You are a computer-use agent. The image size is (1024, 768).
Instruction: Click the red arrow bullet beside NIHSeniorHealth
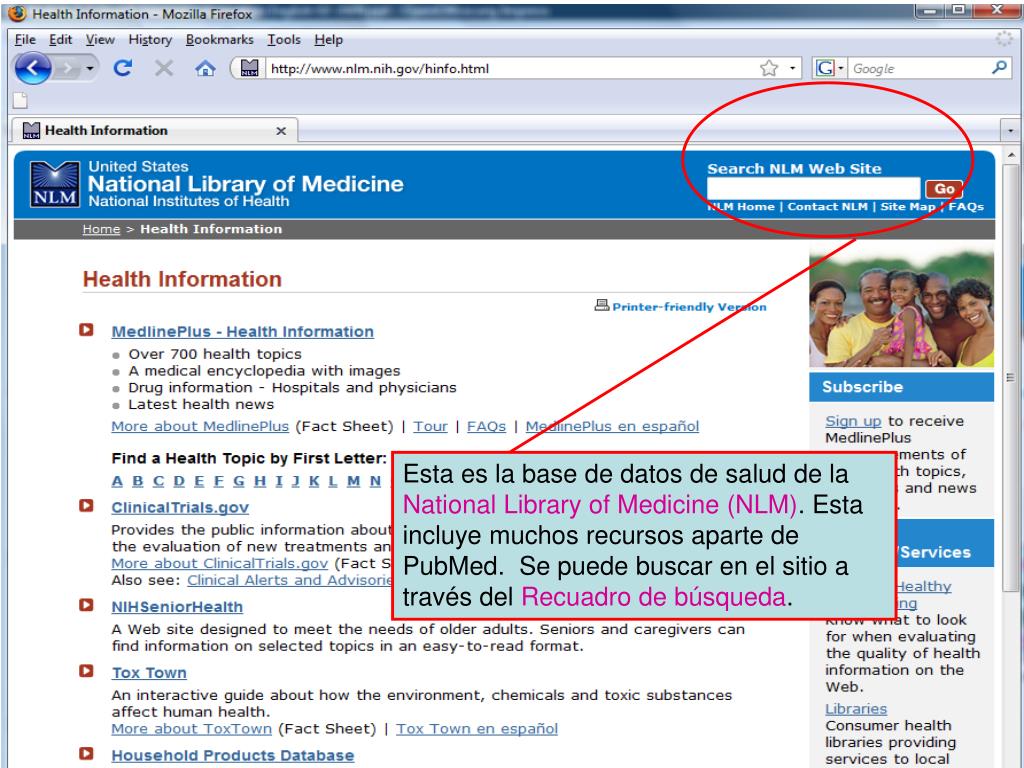[x=86, y=605]
